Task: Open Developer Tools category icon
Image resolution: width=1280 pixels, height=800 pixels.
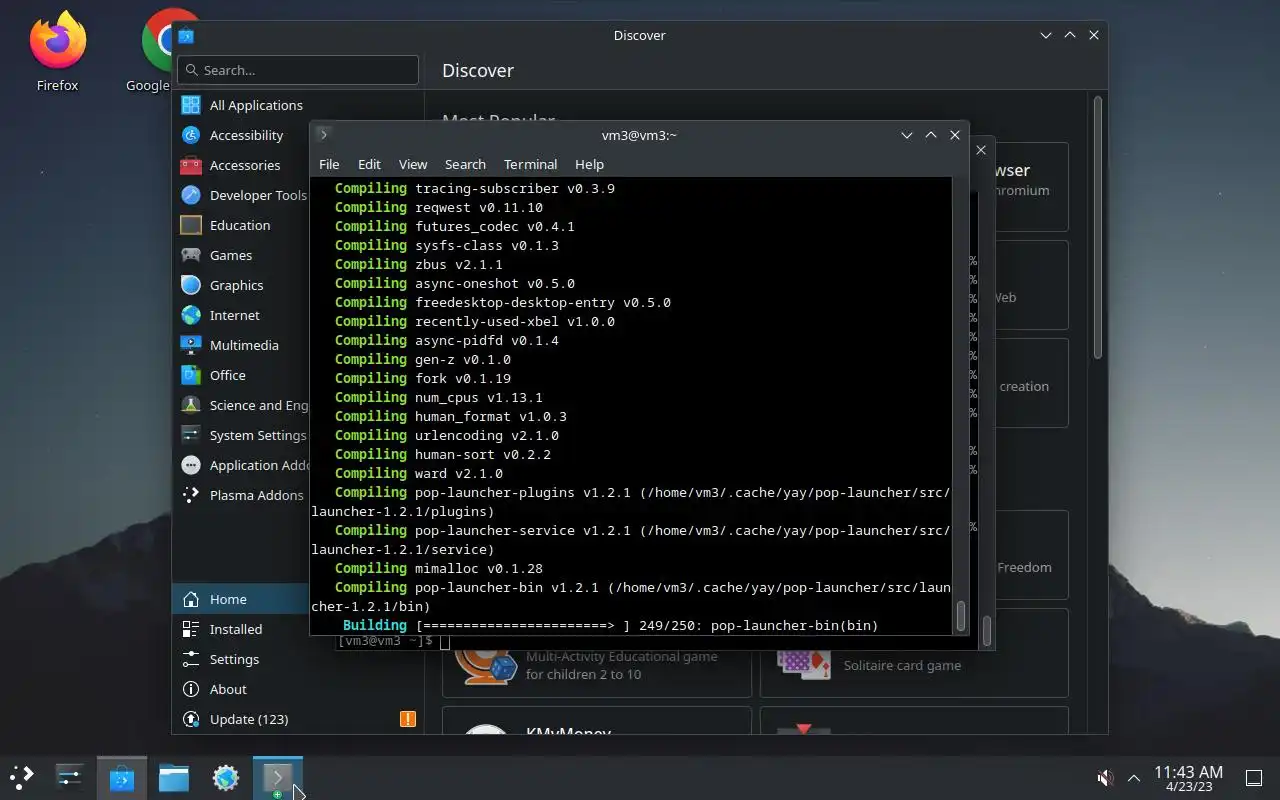Action: pos(191,195)
